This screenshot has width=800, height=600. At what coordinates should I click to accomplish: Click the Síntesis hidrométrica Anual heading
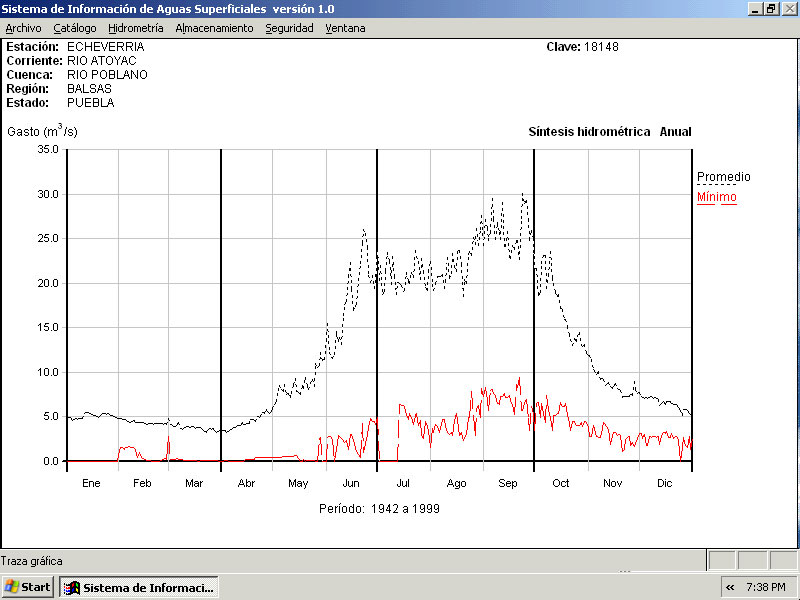point(609,132)
